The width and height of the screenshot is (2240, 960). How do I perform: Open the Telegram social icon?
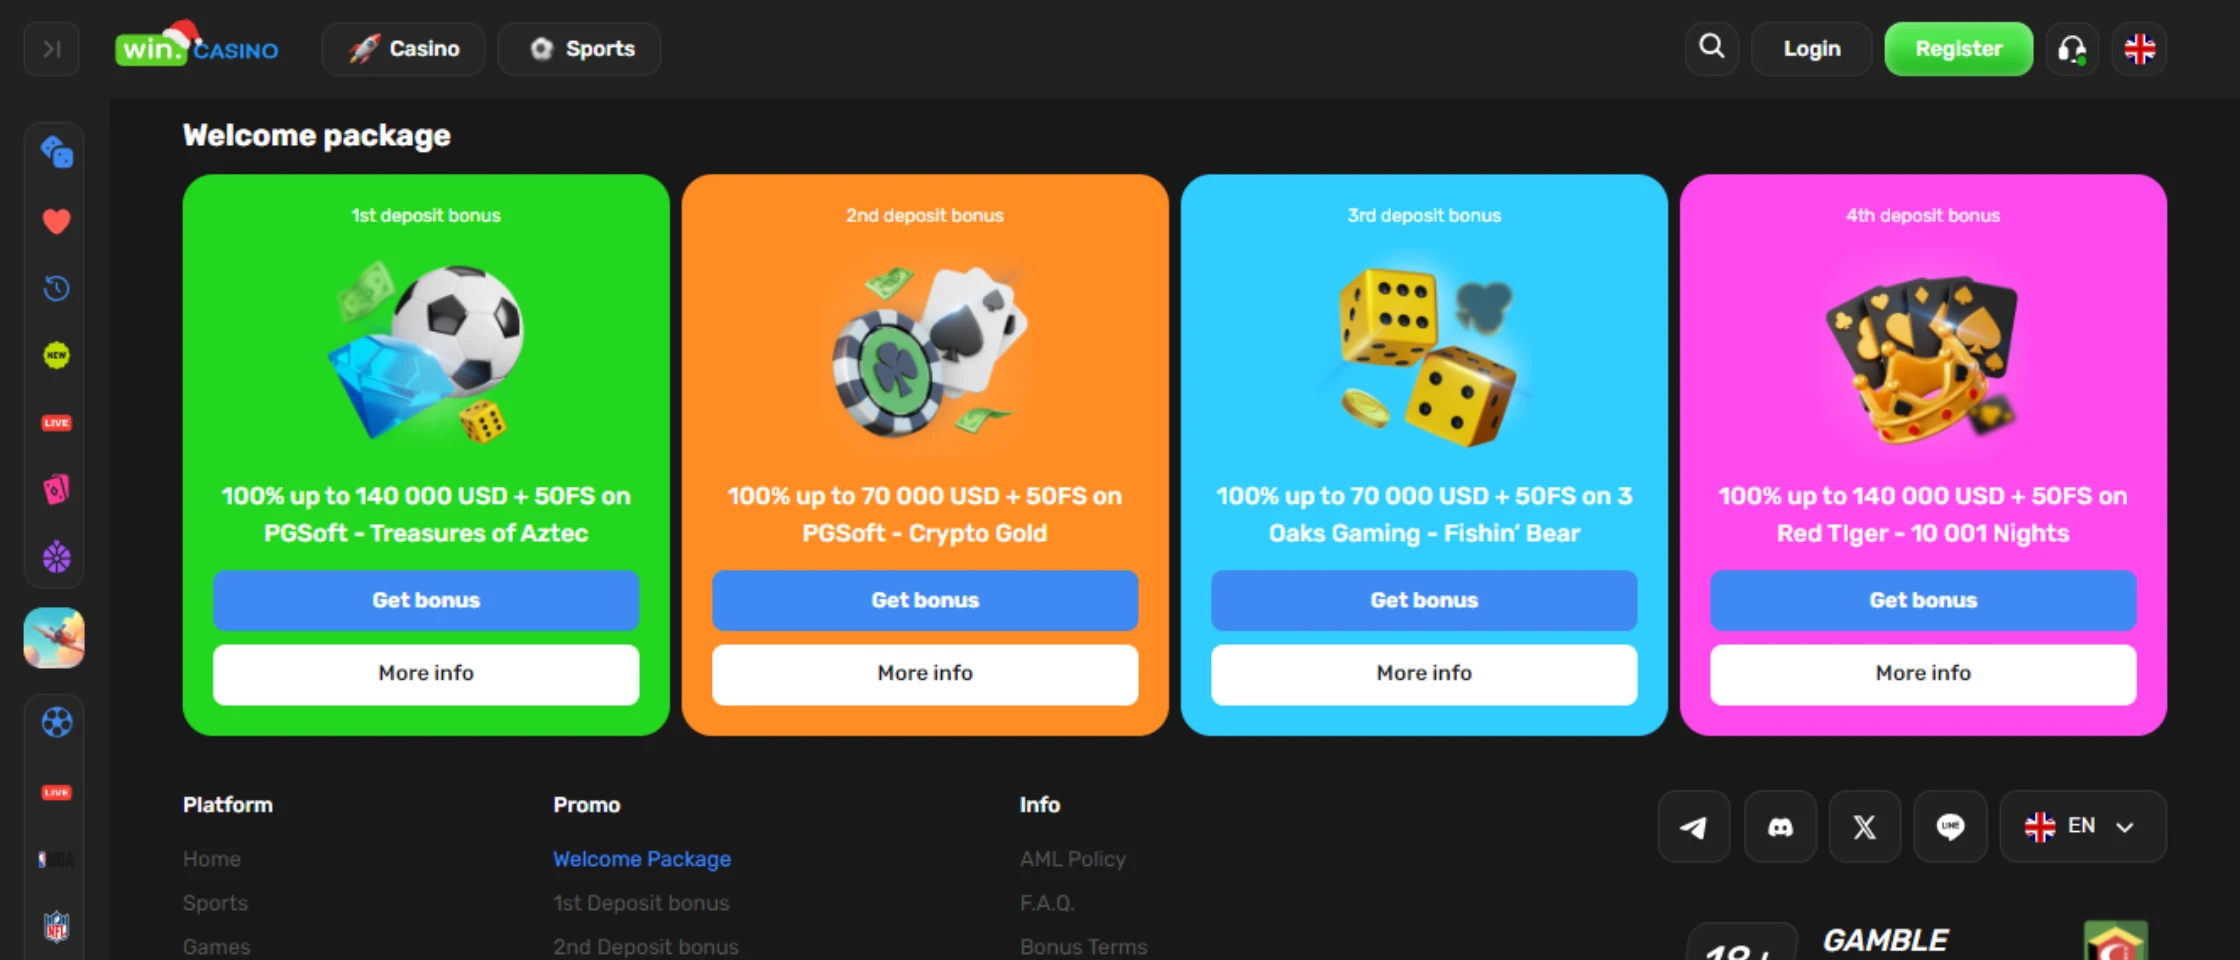coord(1693,827)
